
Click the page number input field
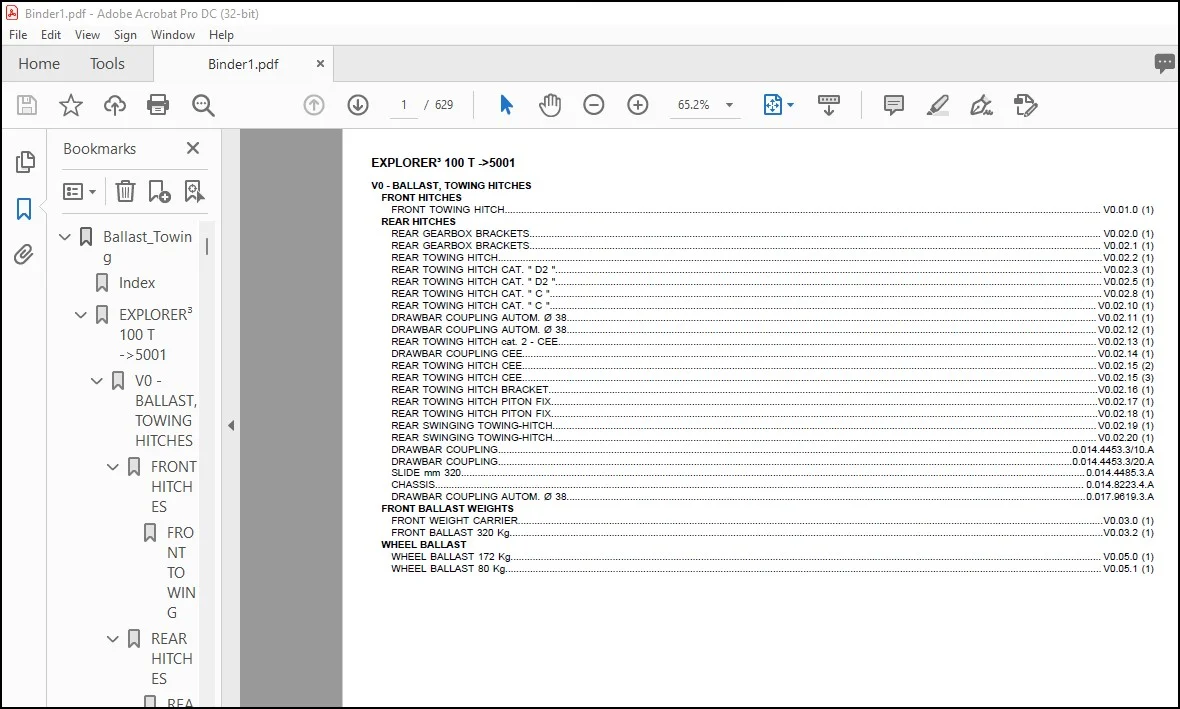[404, 105]
